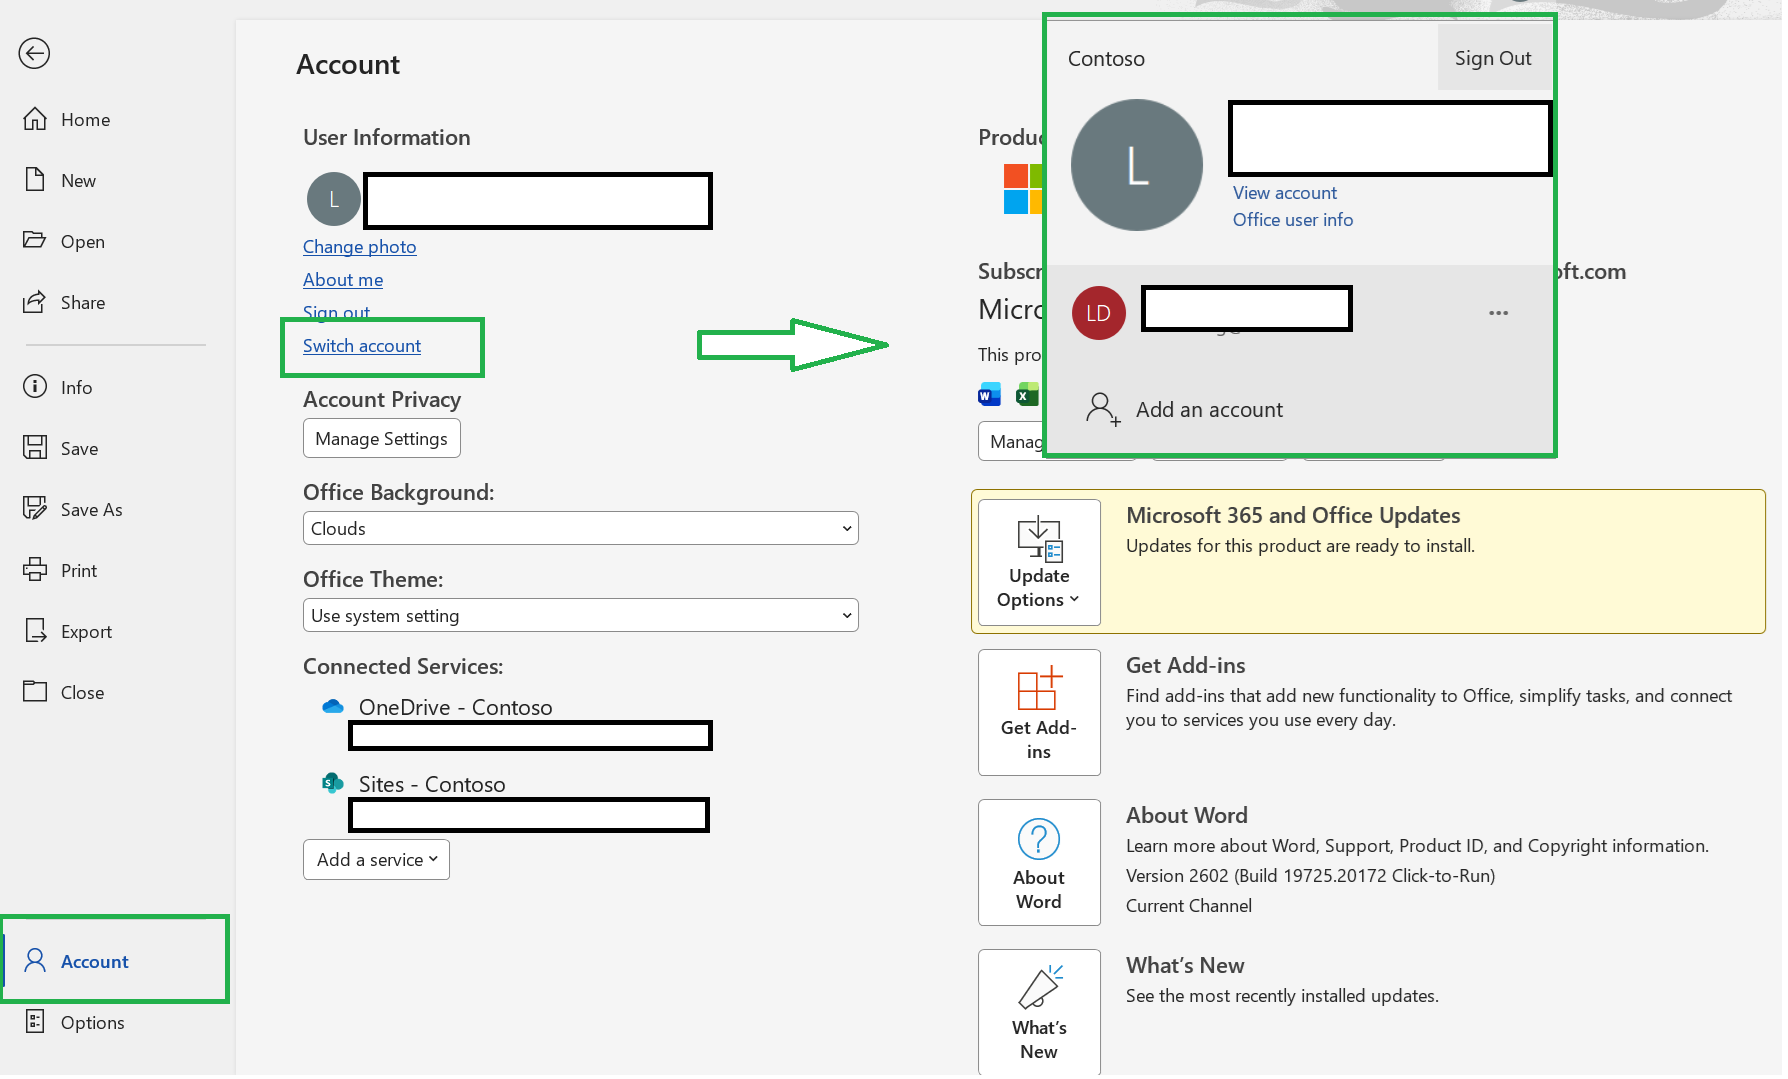The height and width of the screenshot is (1079, 1788).
Task: Select the LD account avatar
Action: [1099, 313]
